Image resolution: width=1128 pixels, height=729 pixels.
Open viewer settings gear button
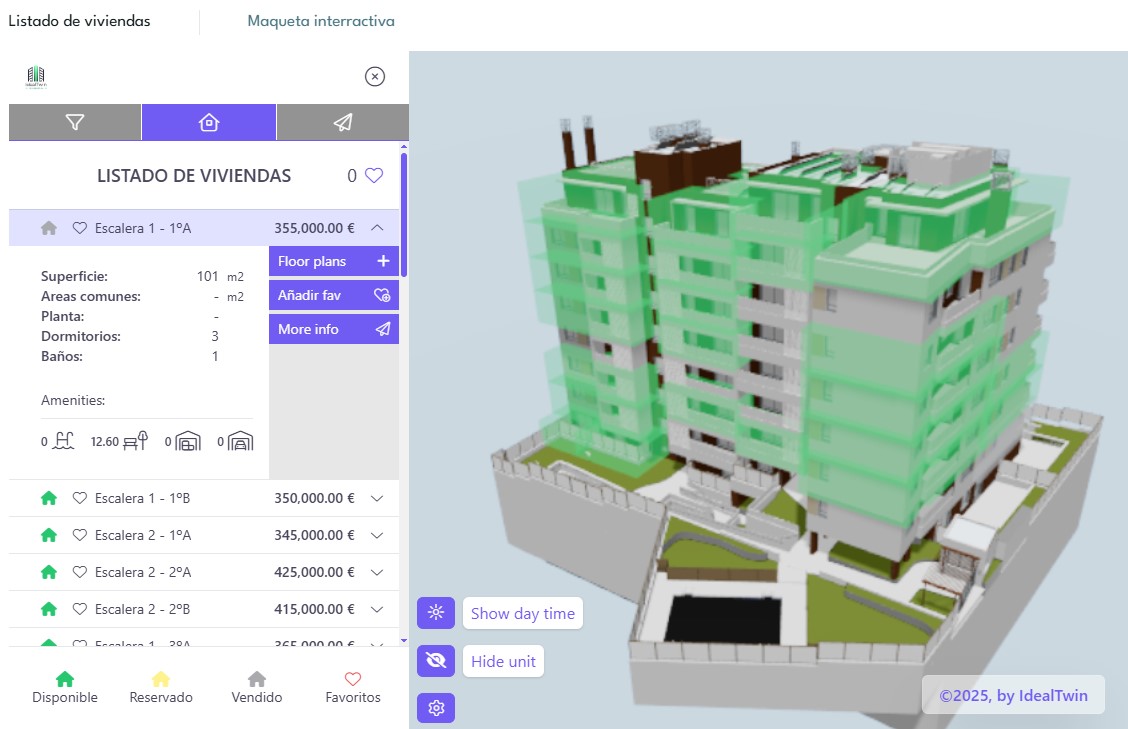(x=436, y=708)
